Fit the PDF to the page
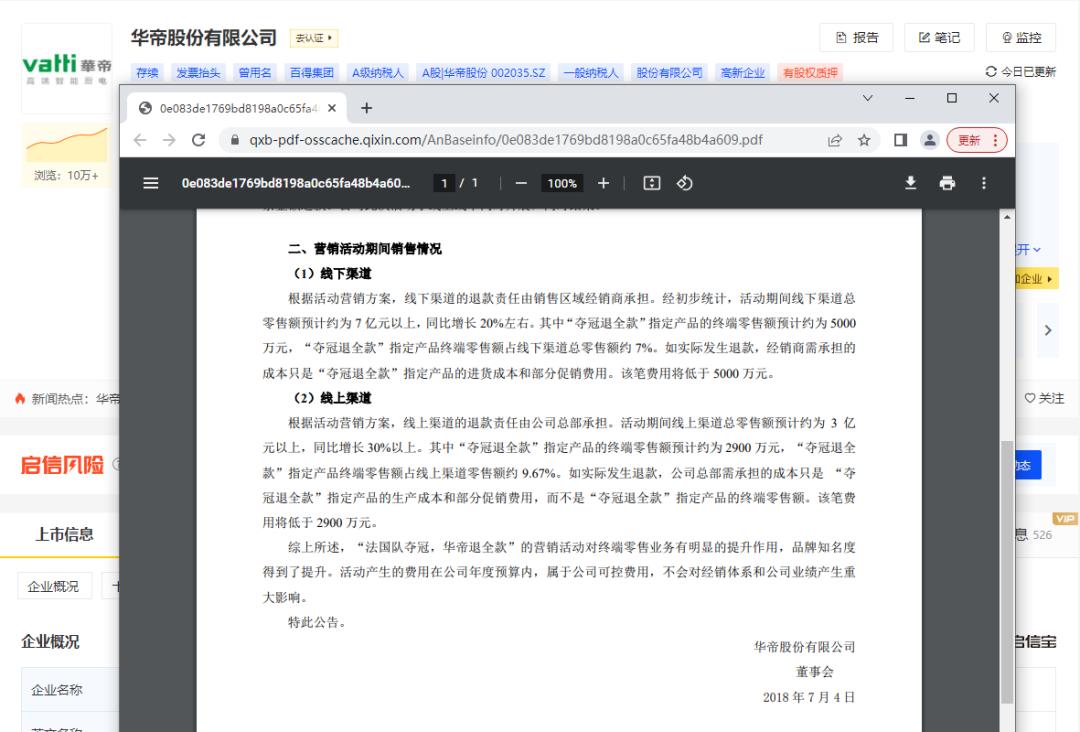 pos(649,183)
